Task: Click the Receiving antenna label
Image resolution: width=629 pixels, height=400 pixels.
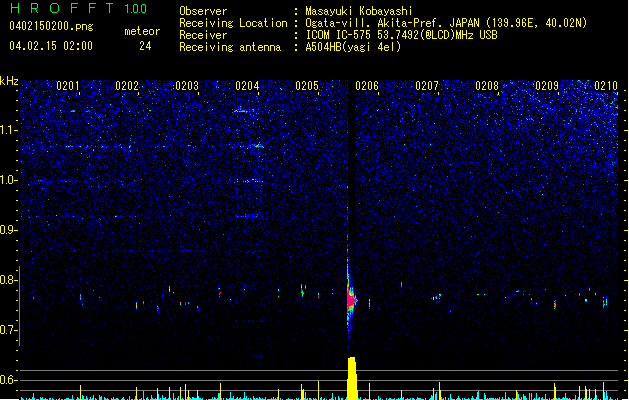Action: coord(230,47)
